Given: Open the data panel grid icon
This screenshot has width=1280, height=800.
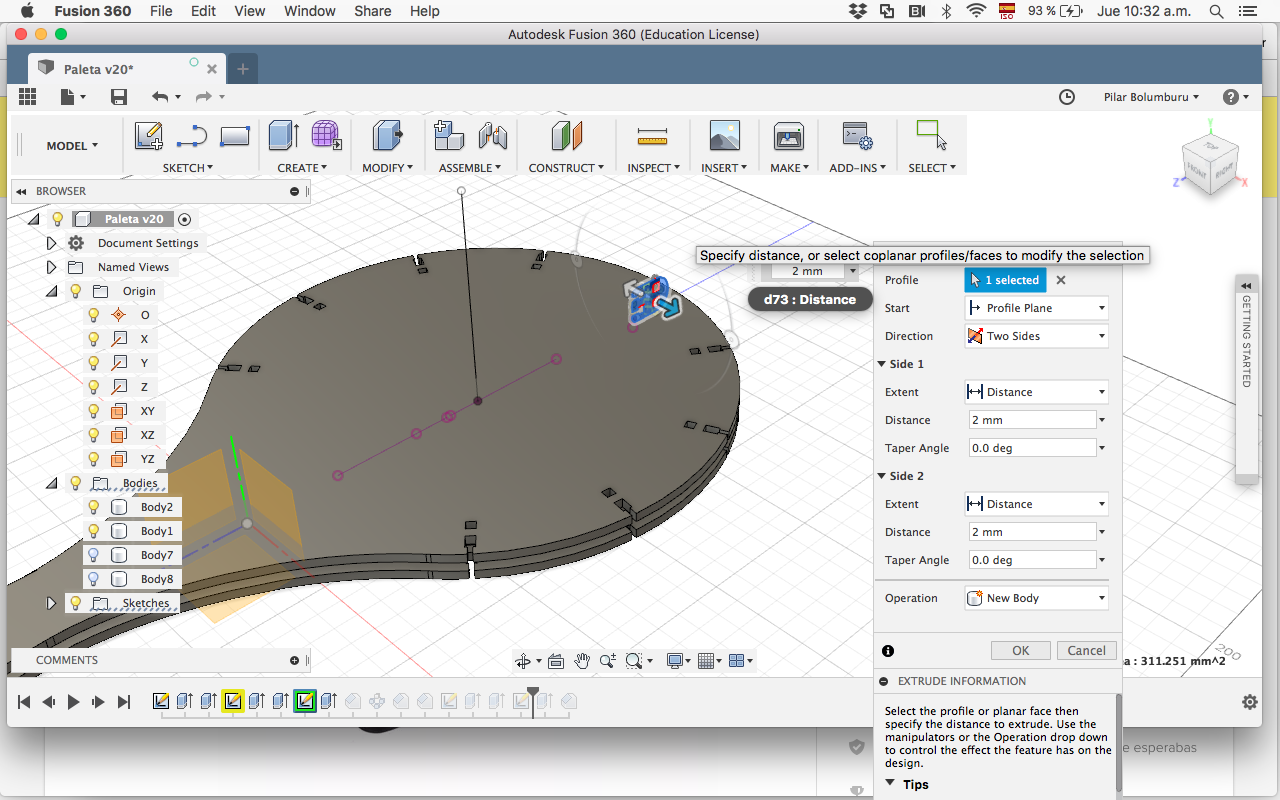Looking at the screenshot, I should click(x=27, y=96).
